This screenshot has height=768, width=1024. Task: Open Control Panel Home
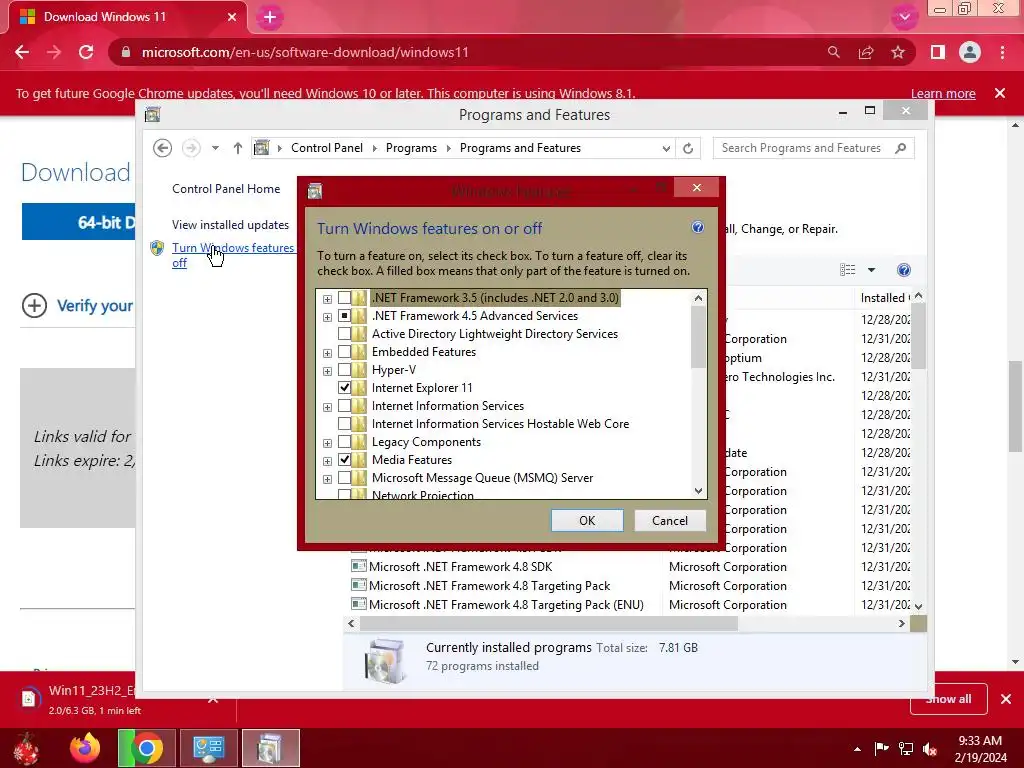point(226,189)
